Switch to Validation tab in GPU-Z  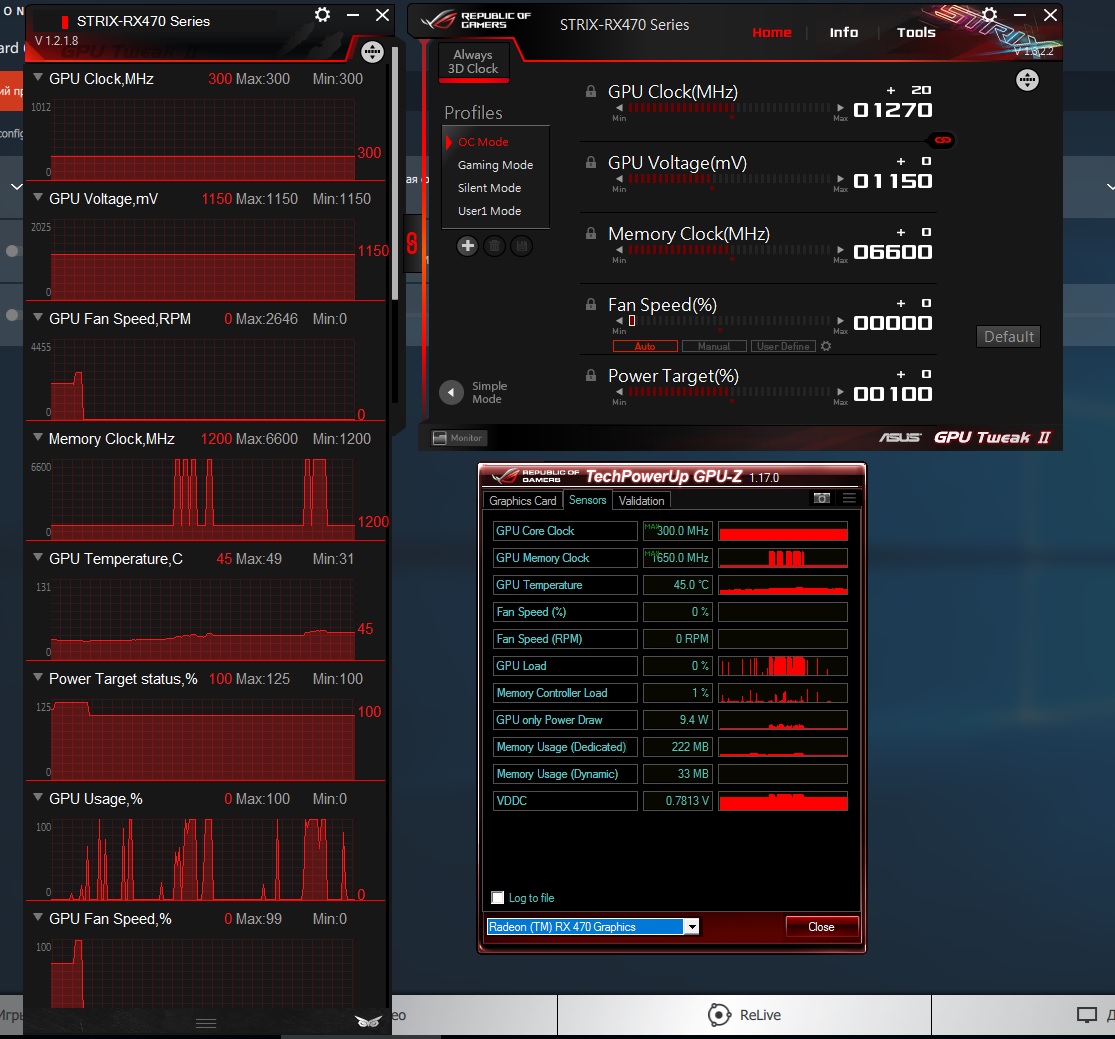tap(641, 501)
